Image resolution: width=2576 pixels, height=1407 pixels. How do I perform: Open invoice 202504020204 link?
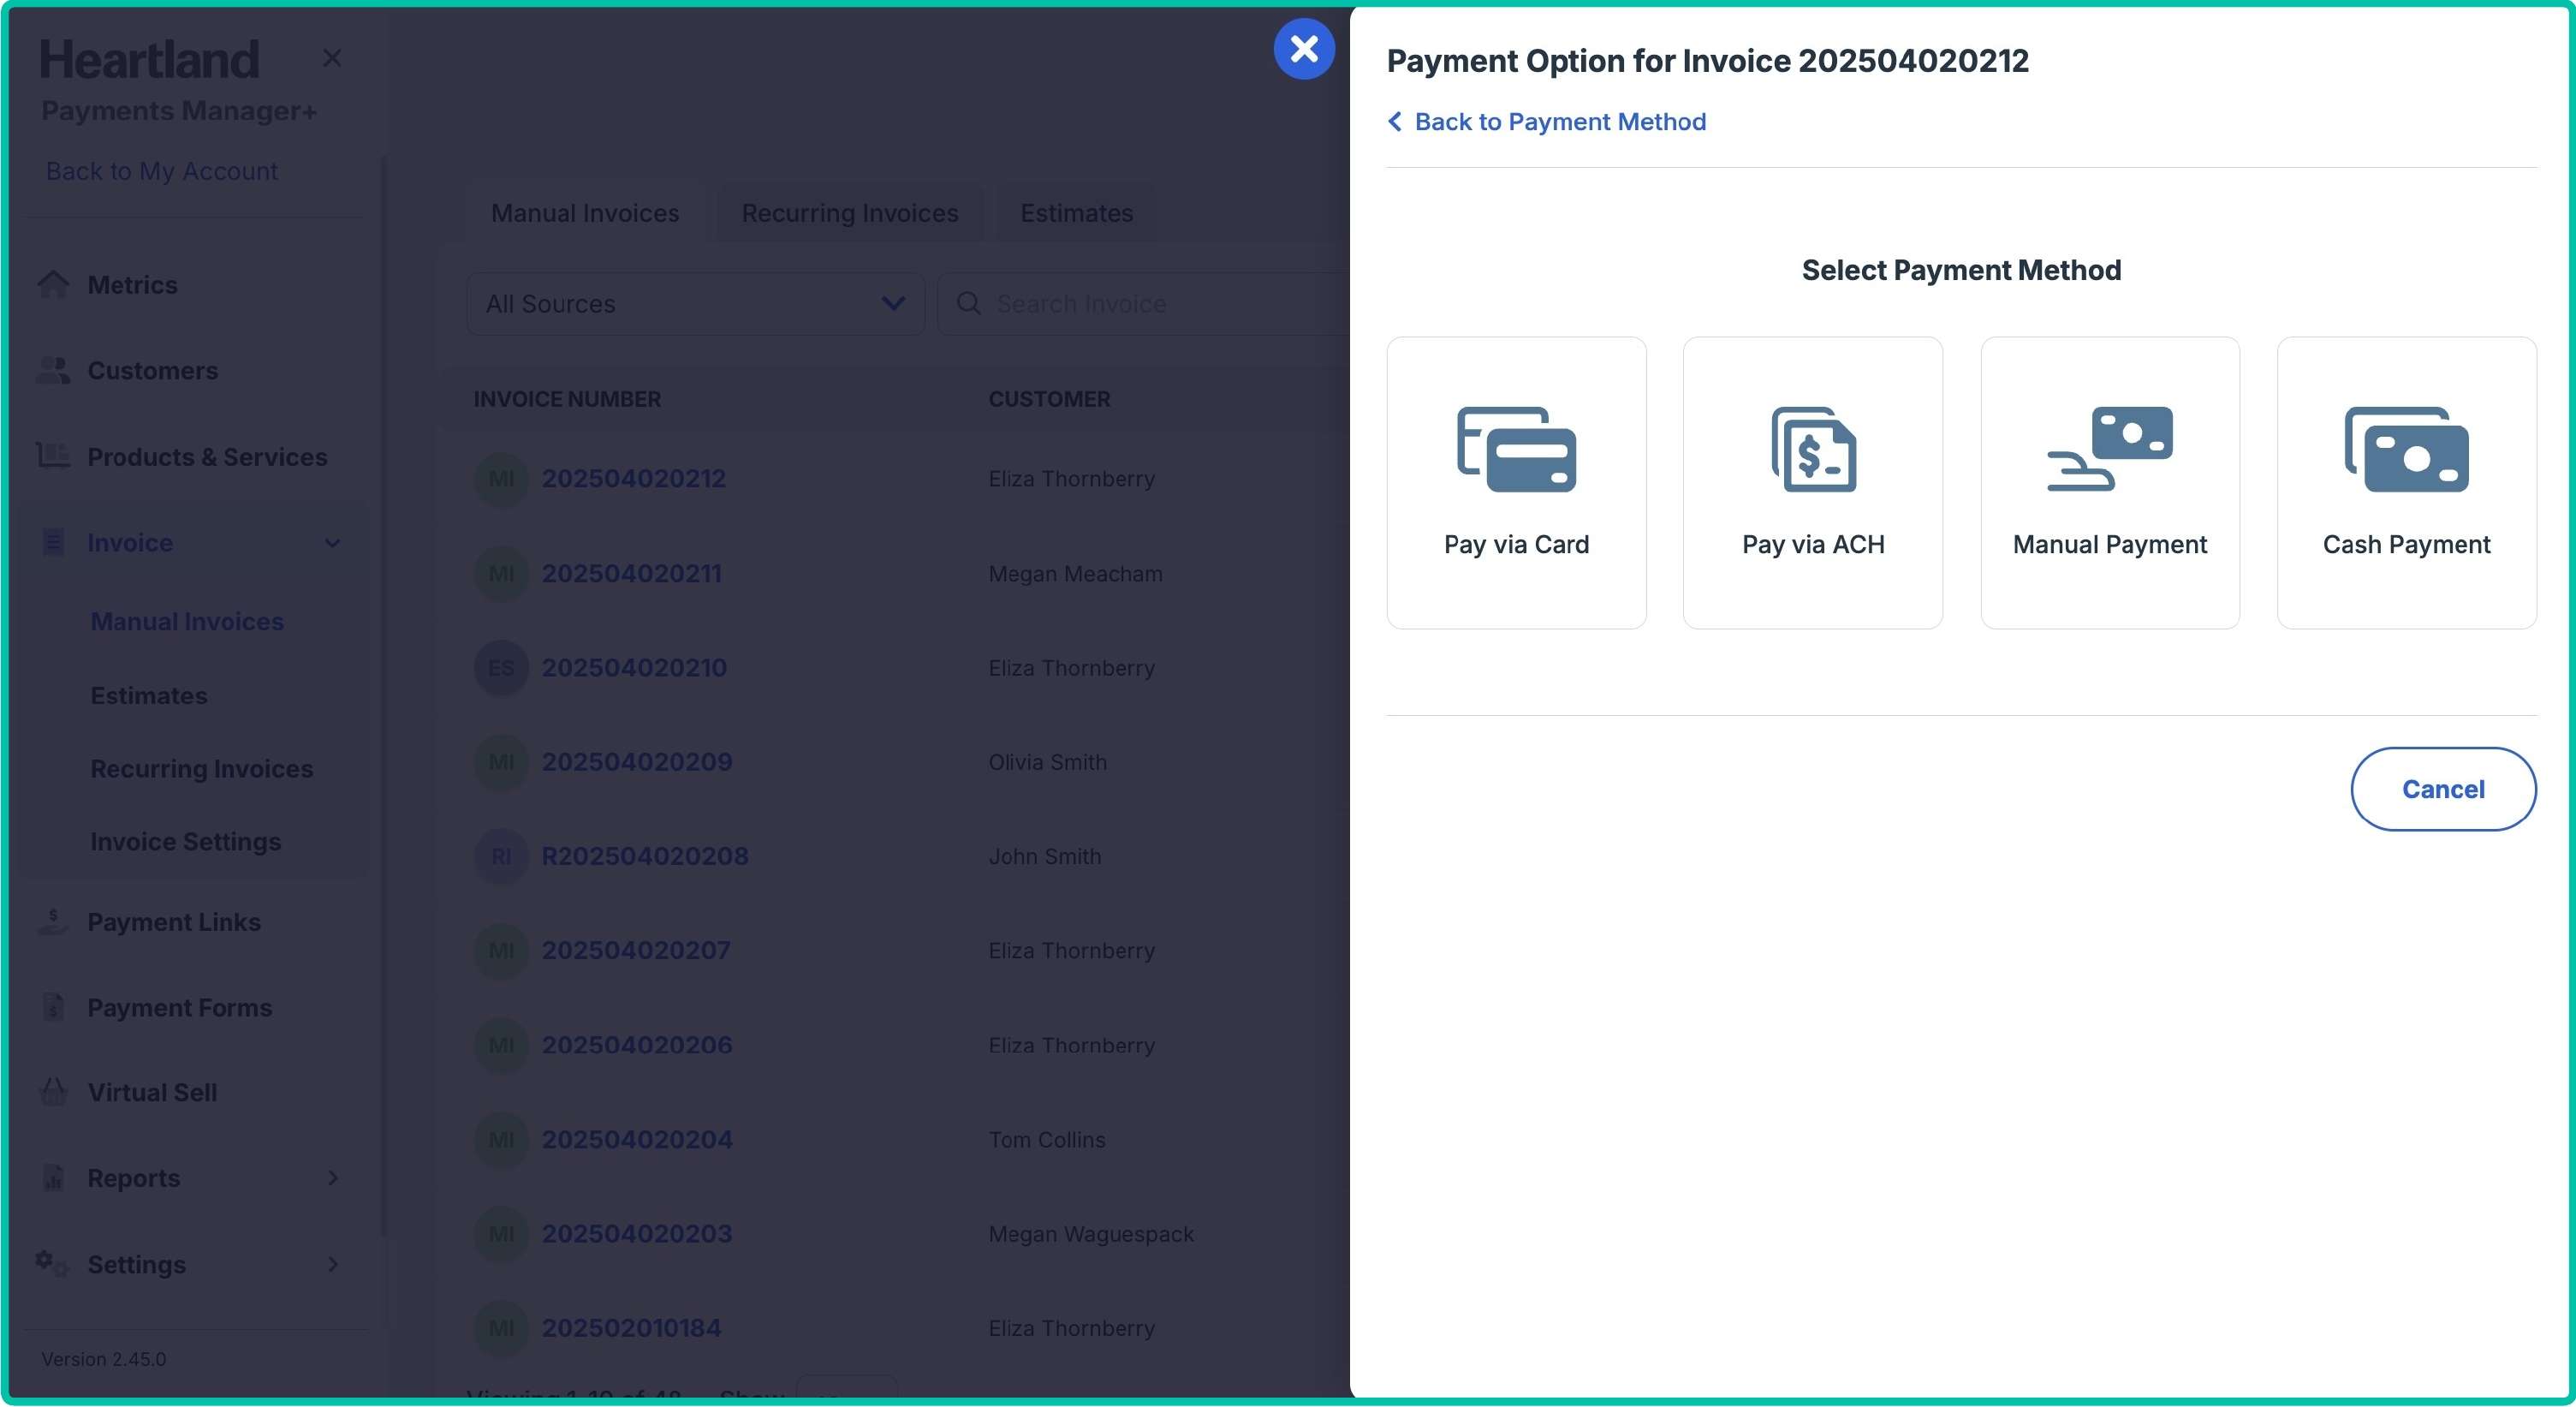pyautogui.click(x=637, y=1140)
